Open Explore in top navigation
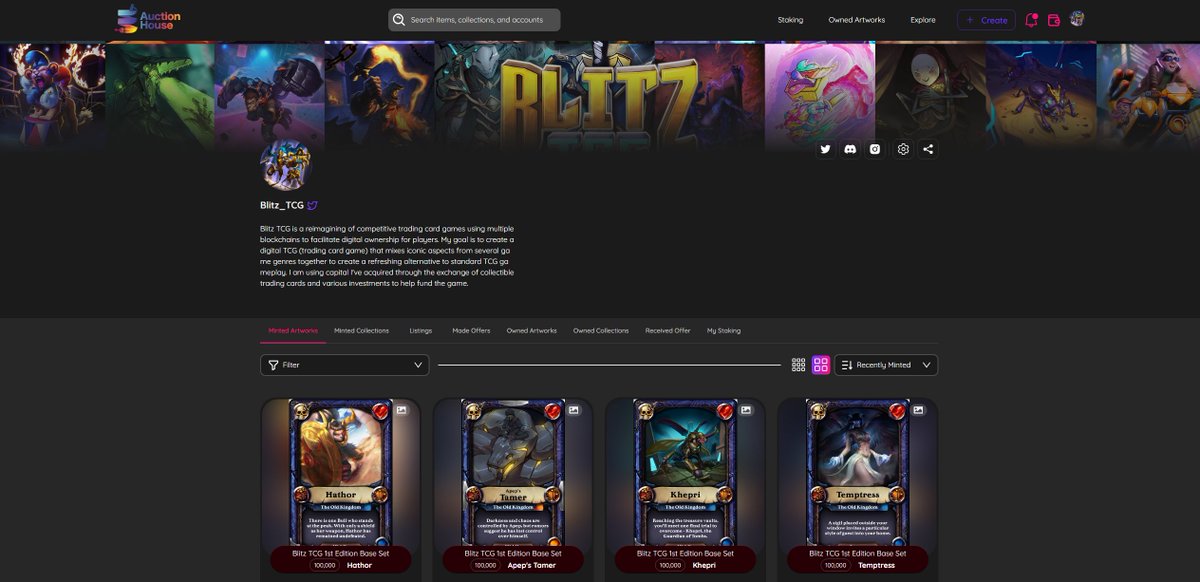 coord(923,20)
